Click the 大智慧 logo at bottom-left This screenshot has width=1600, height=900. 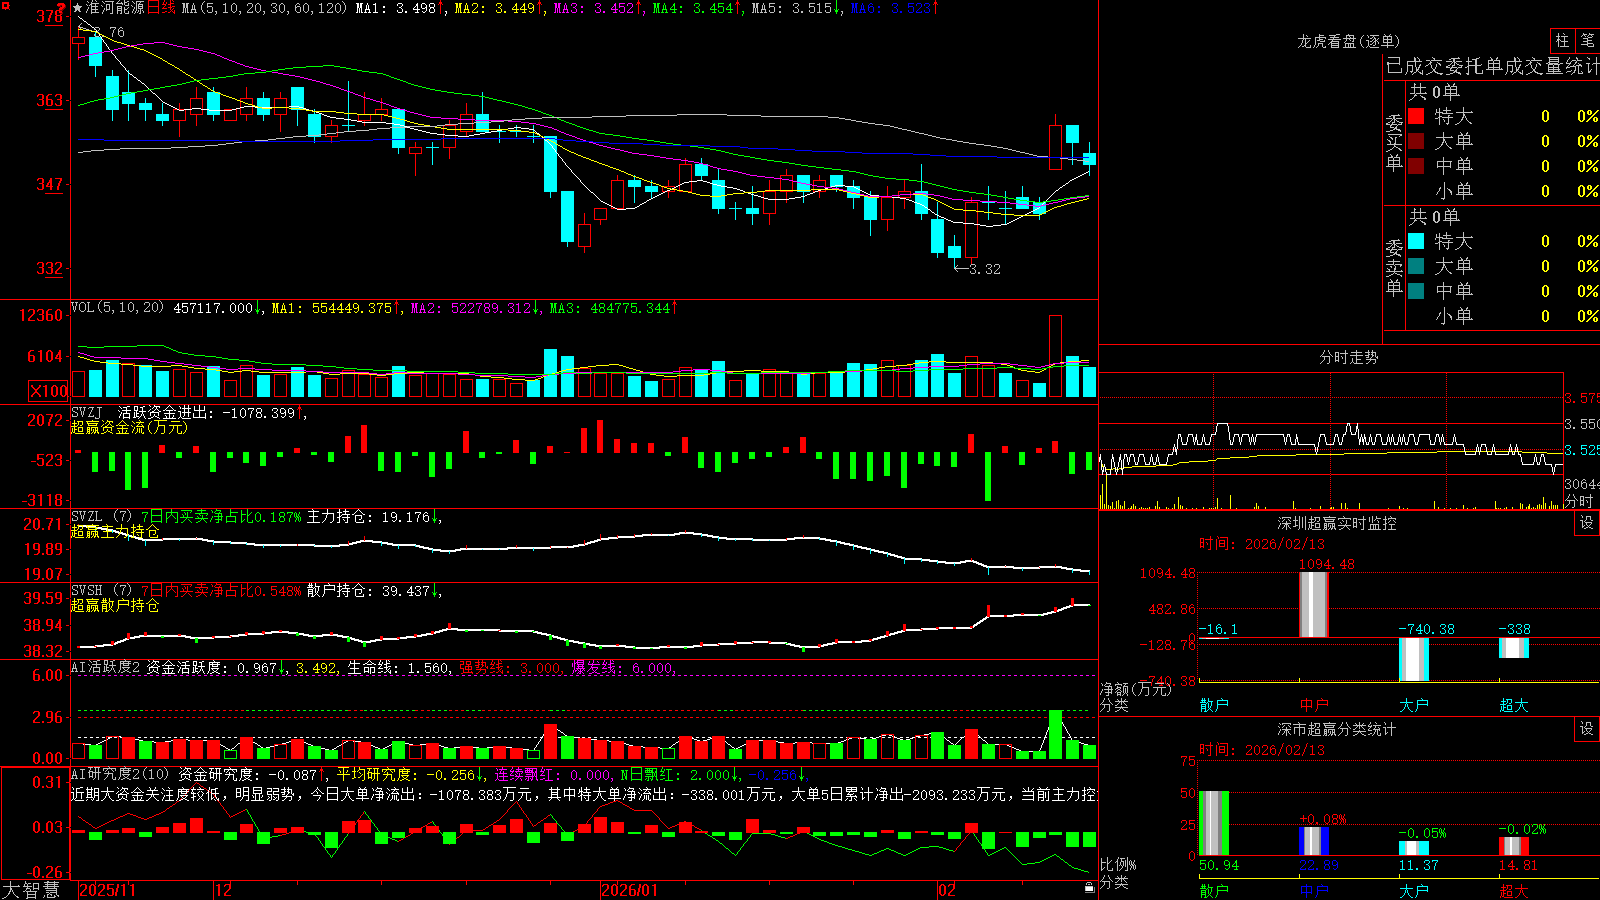(x=32, y=890)
